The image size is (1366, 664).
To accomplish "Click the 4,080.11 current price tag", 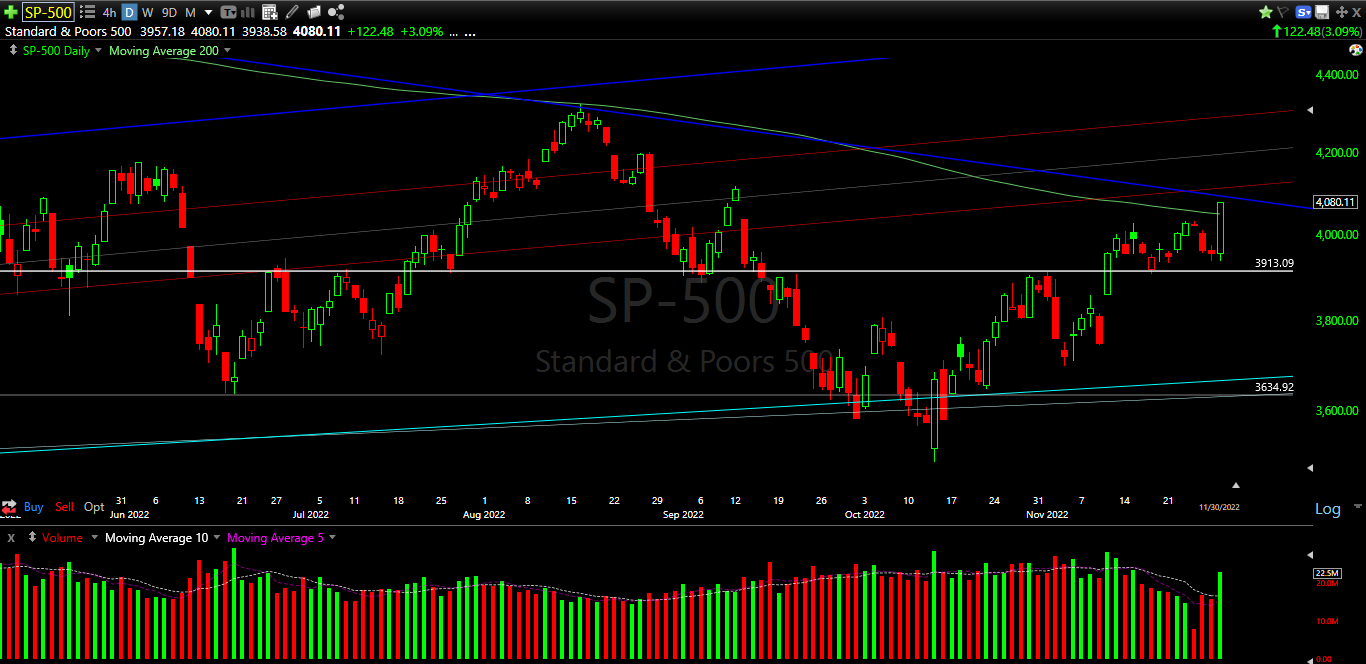I will coord(1335,201).
